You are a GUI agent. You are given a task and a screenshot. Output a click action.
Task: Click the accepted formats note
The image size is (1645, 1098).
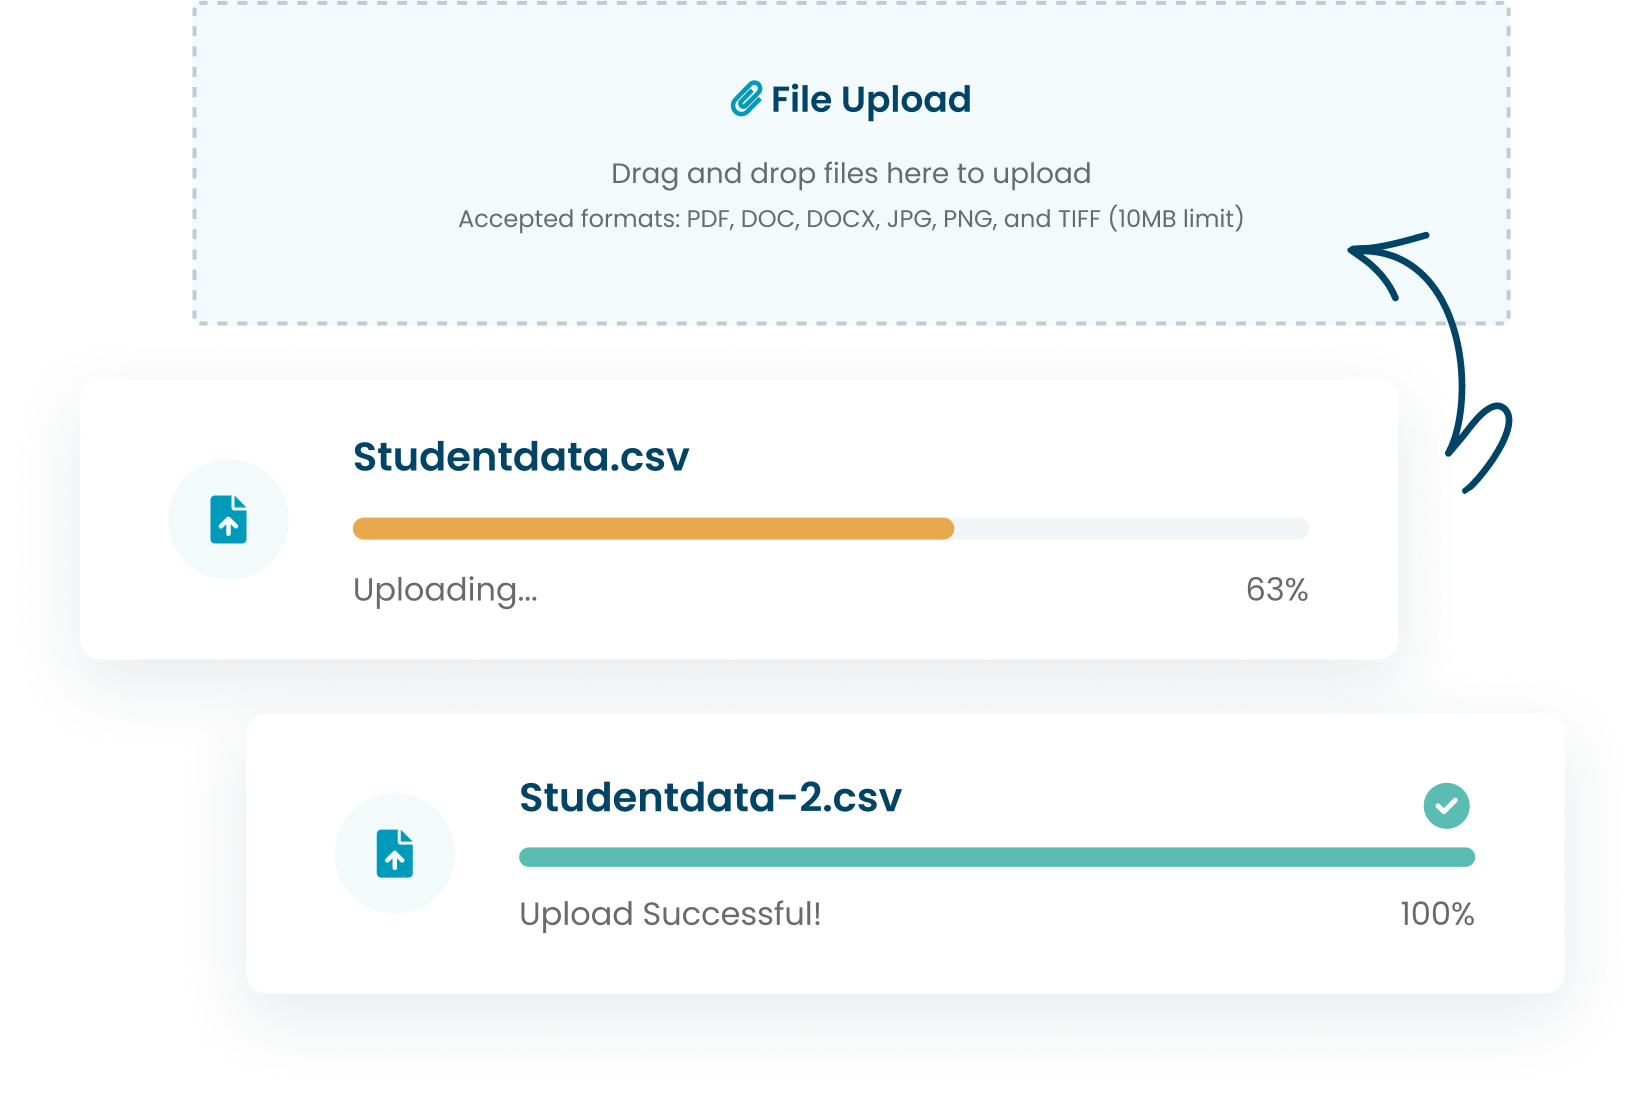point(850,219)
